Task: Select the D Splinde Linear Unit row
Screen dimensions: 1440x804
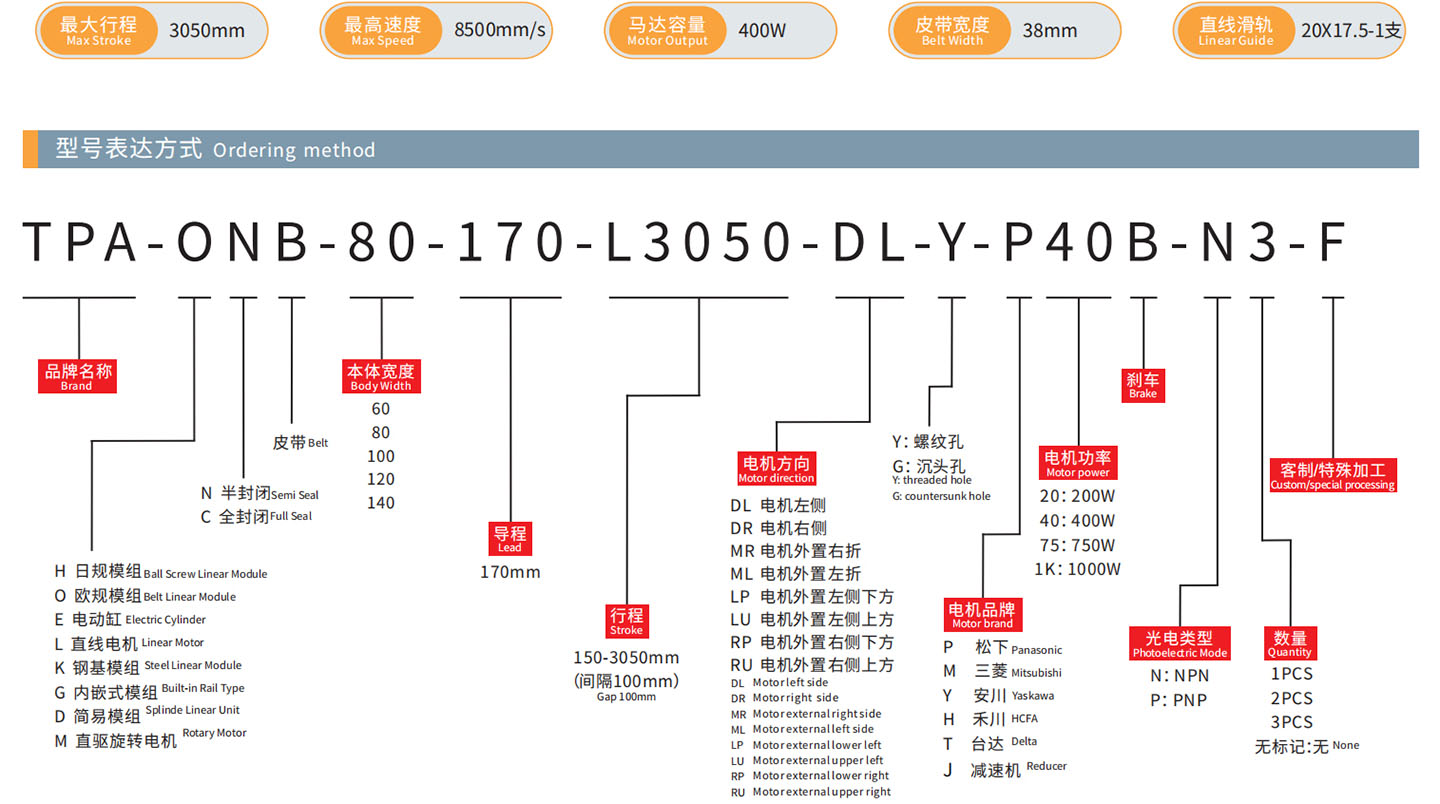Action: coord(147,715)
